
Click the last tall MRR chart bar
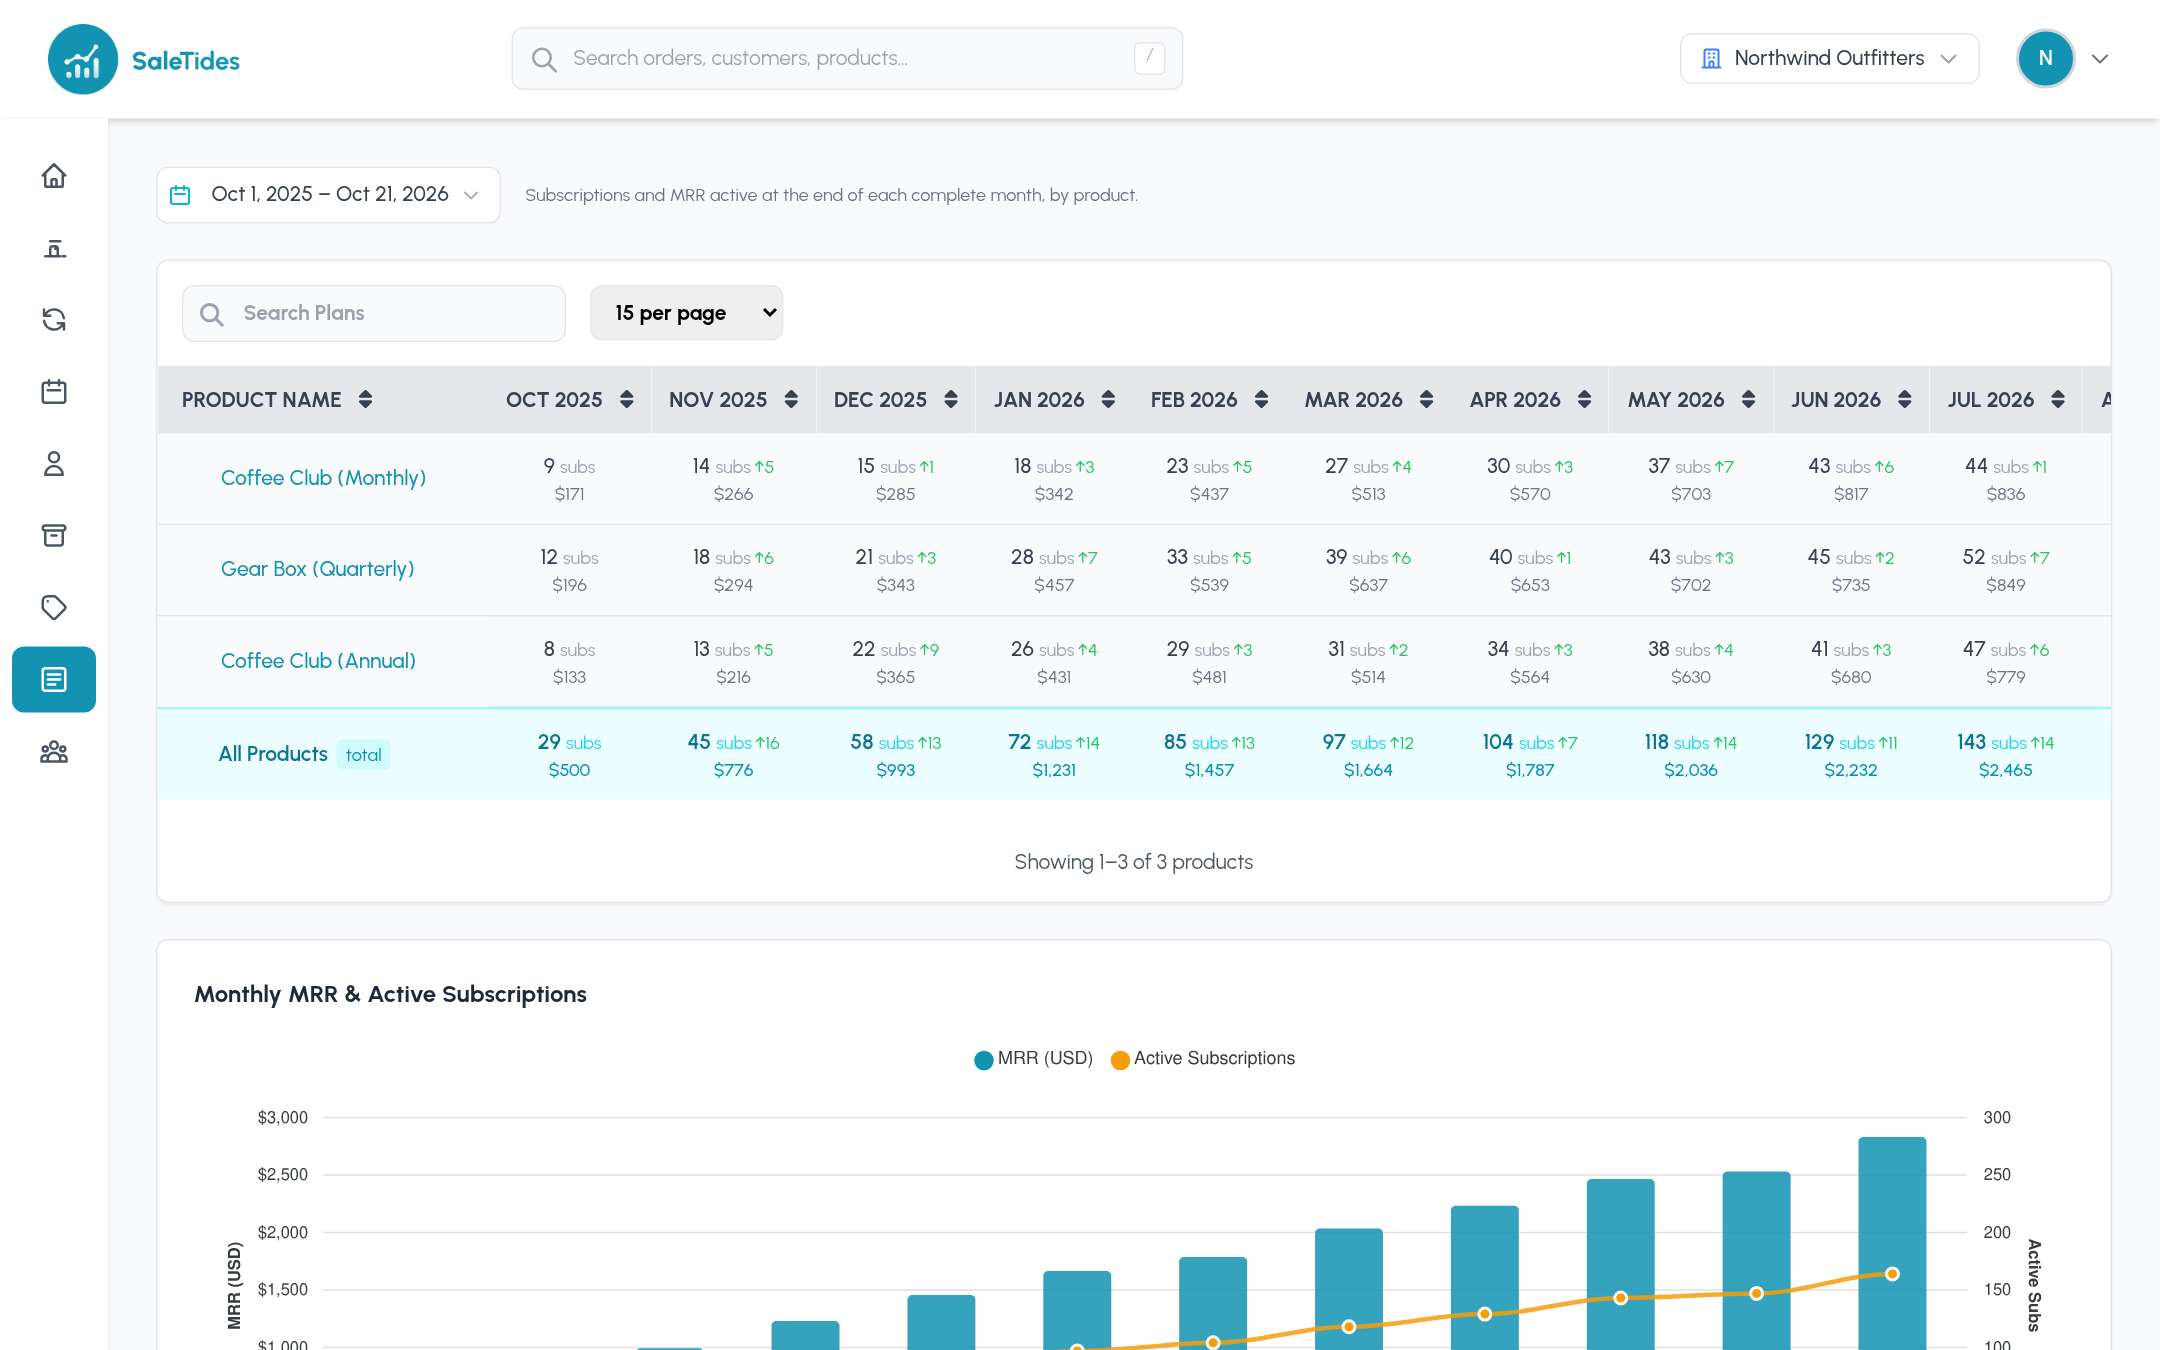1892,1243
